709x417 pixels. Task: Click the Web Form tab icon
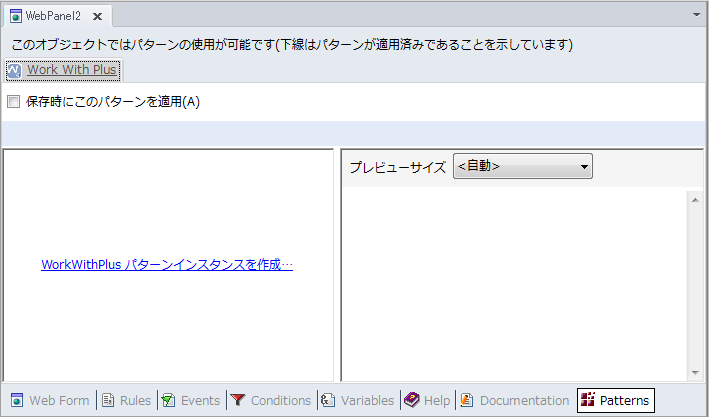(x=17, y=400)
